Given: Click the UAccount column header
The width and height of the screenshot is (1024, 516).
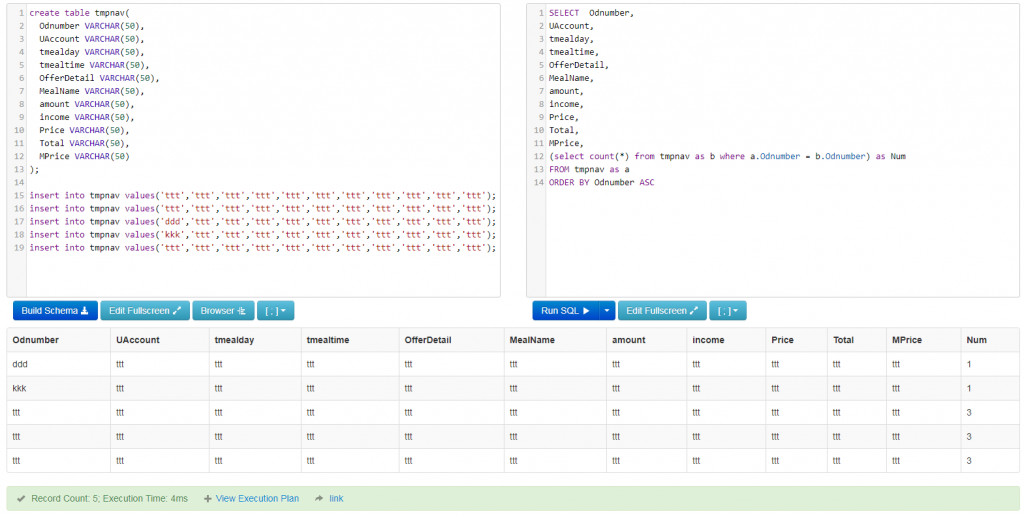Looking at the screenshot, I should [x=159, y=340].
